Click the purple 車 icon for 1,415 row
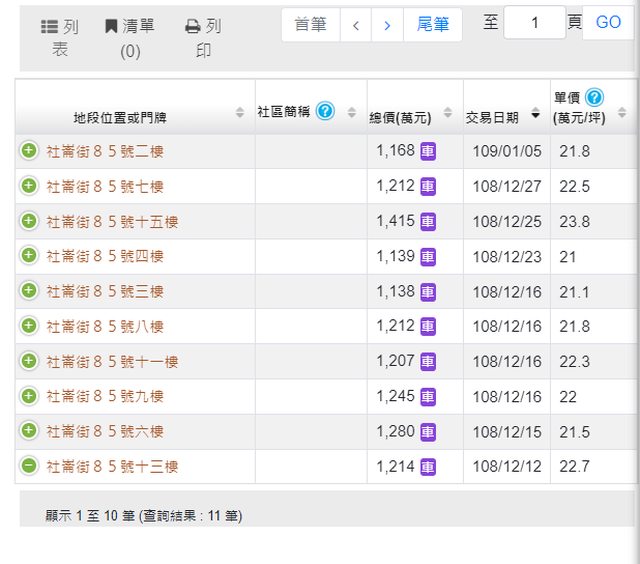Image resolution: width=640 pixels, height=564 pixels. (x=428, y=221)
